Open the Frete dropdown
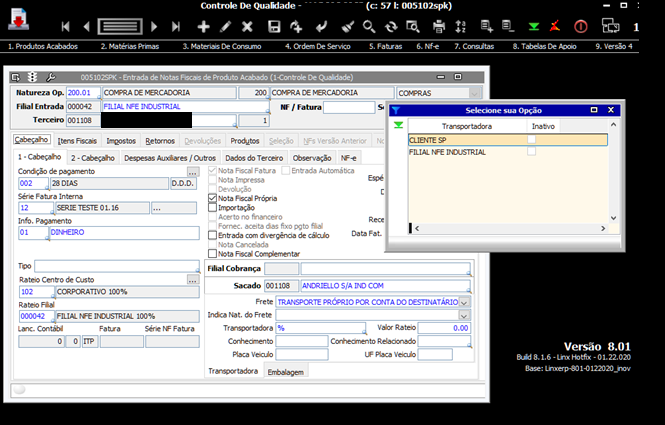The height and width of the screenshot is (425, 665). pos(464,301)
